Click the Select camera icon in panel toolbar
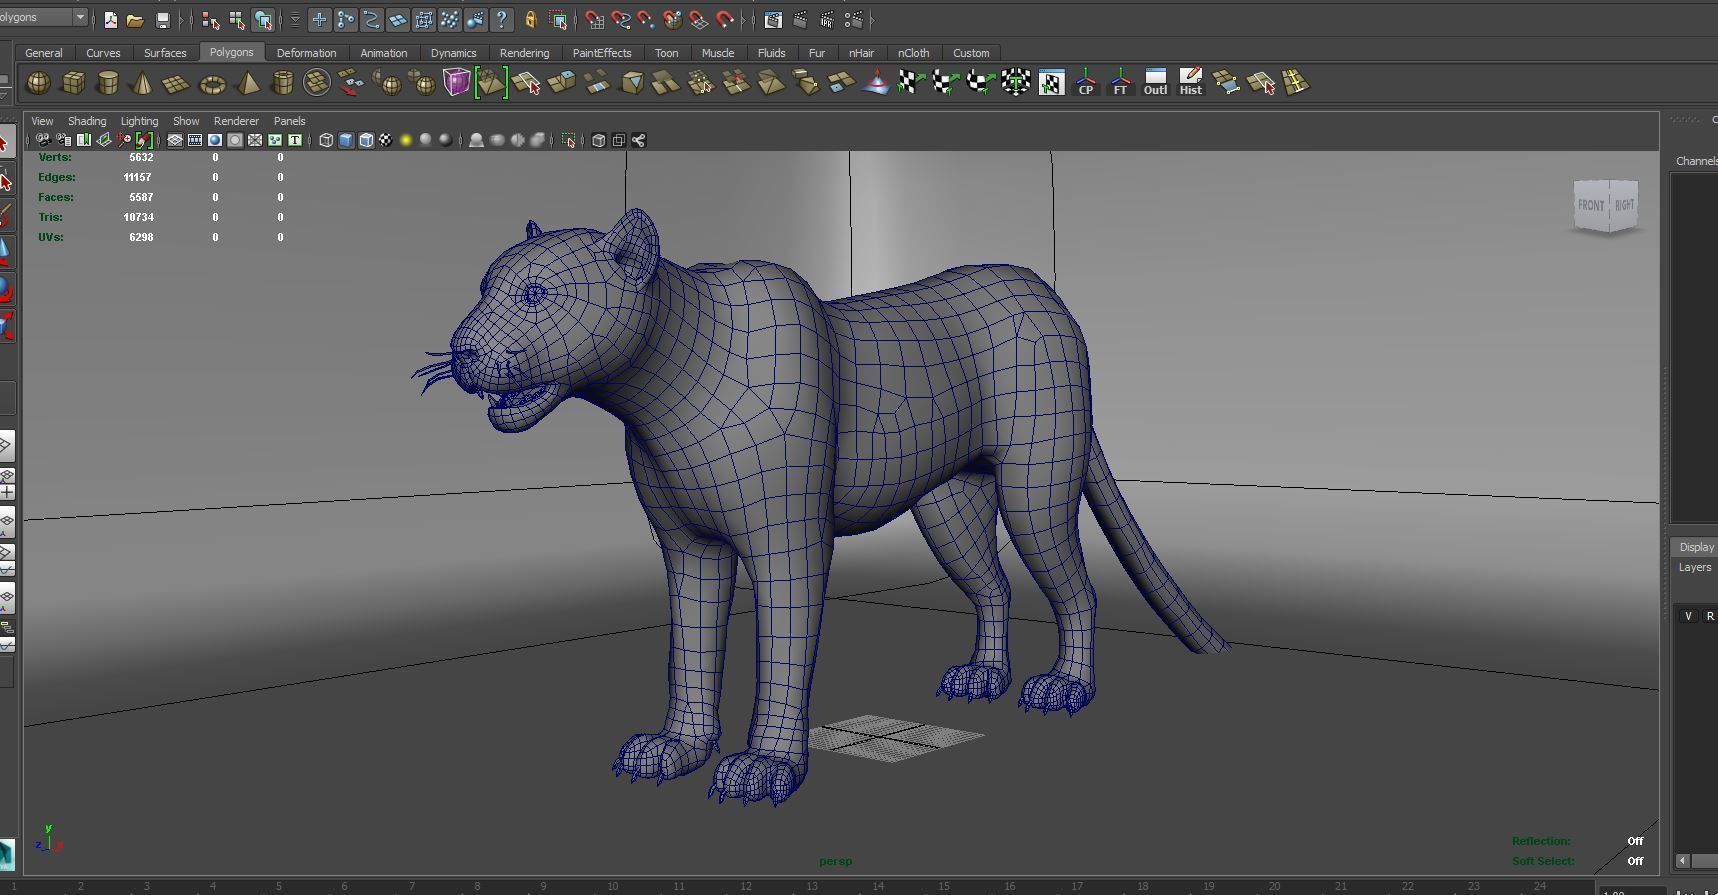 (43, 140)
